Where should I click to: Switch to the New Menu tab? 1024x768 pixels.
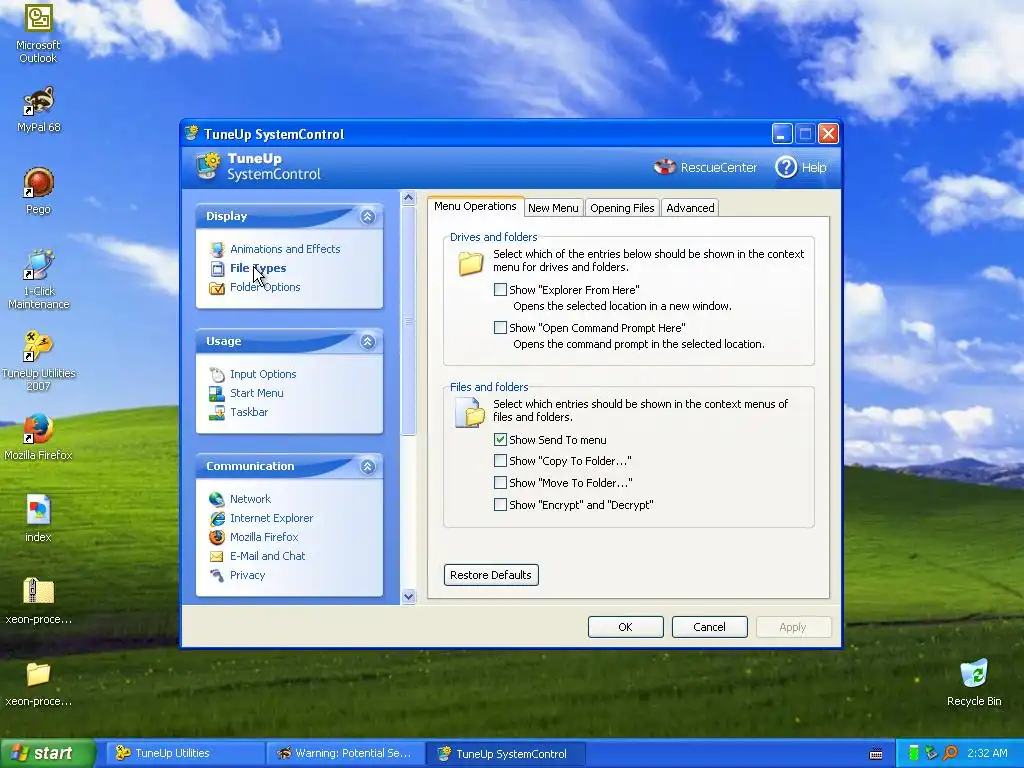(x=553, y=208)
